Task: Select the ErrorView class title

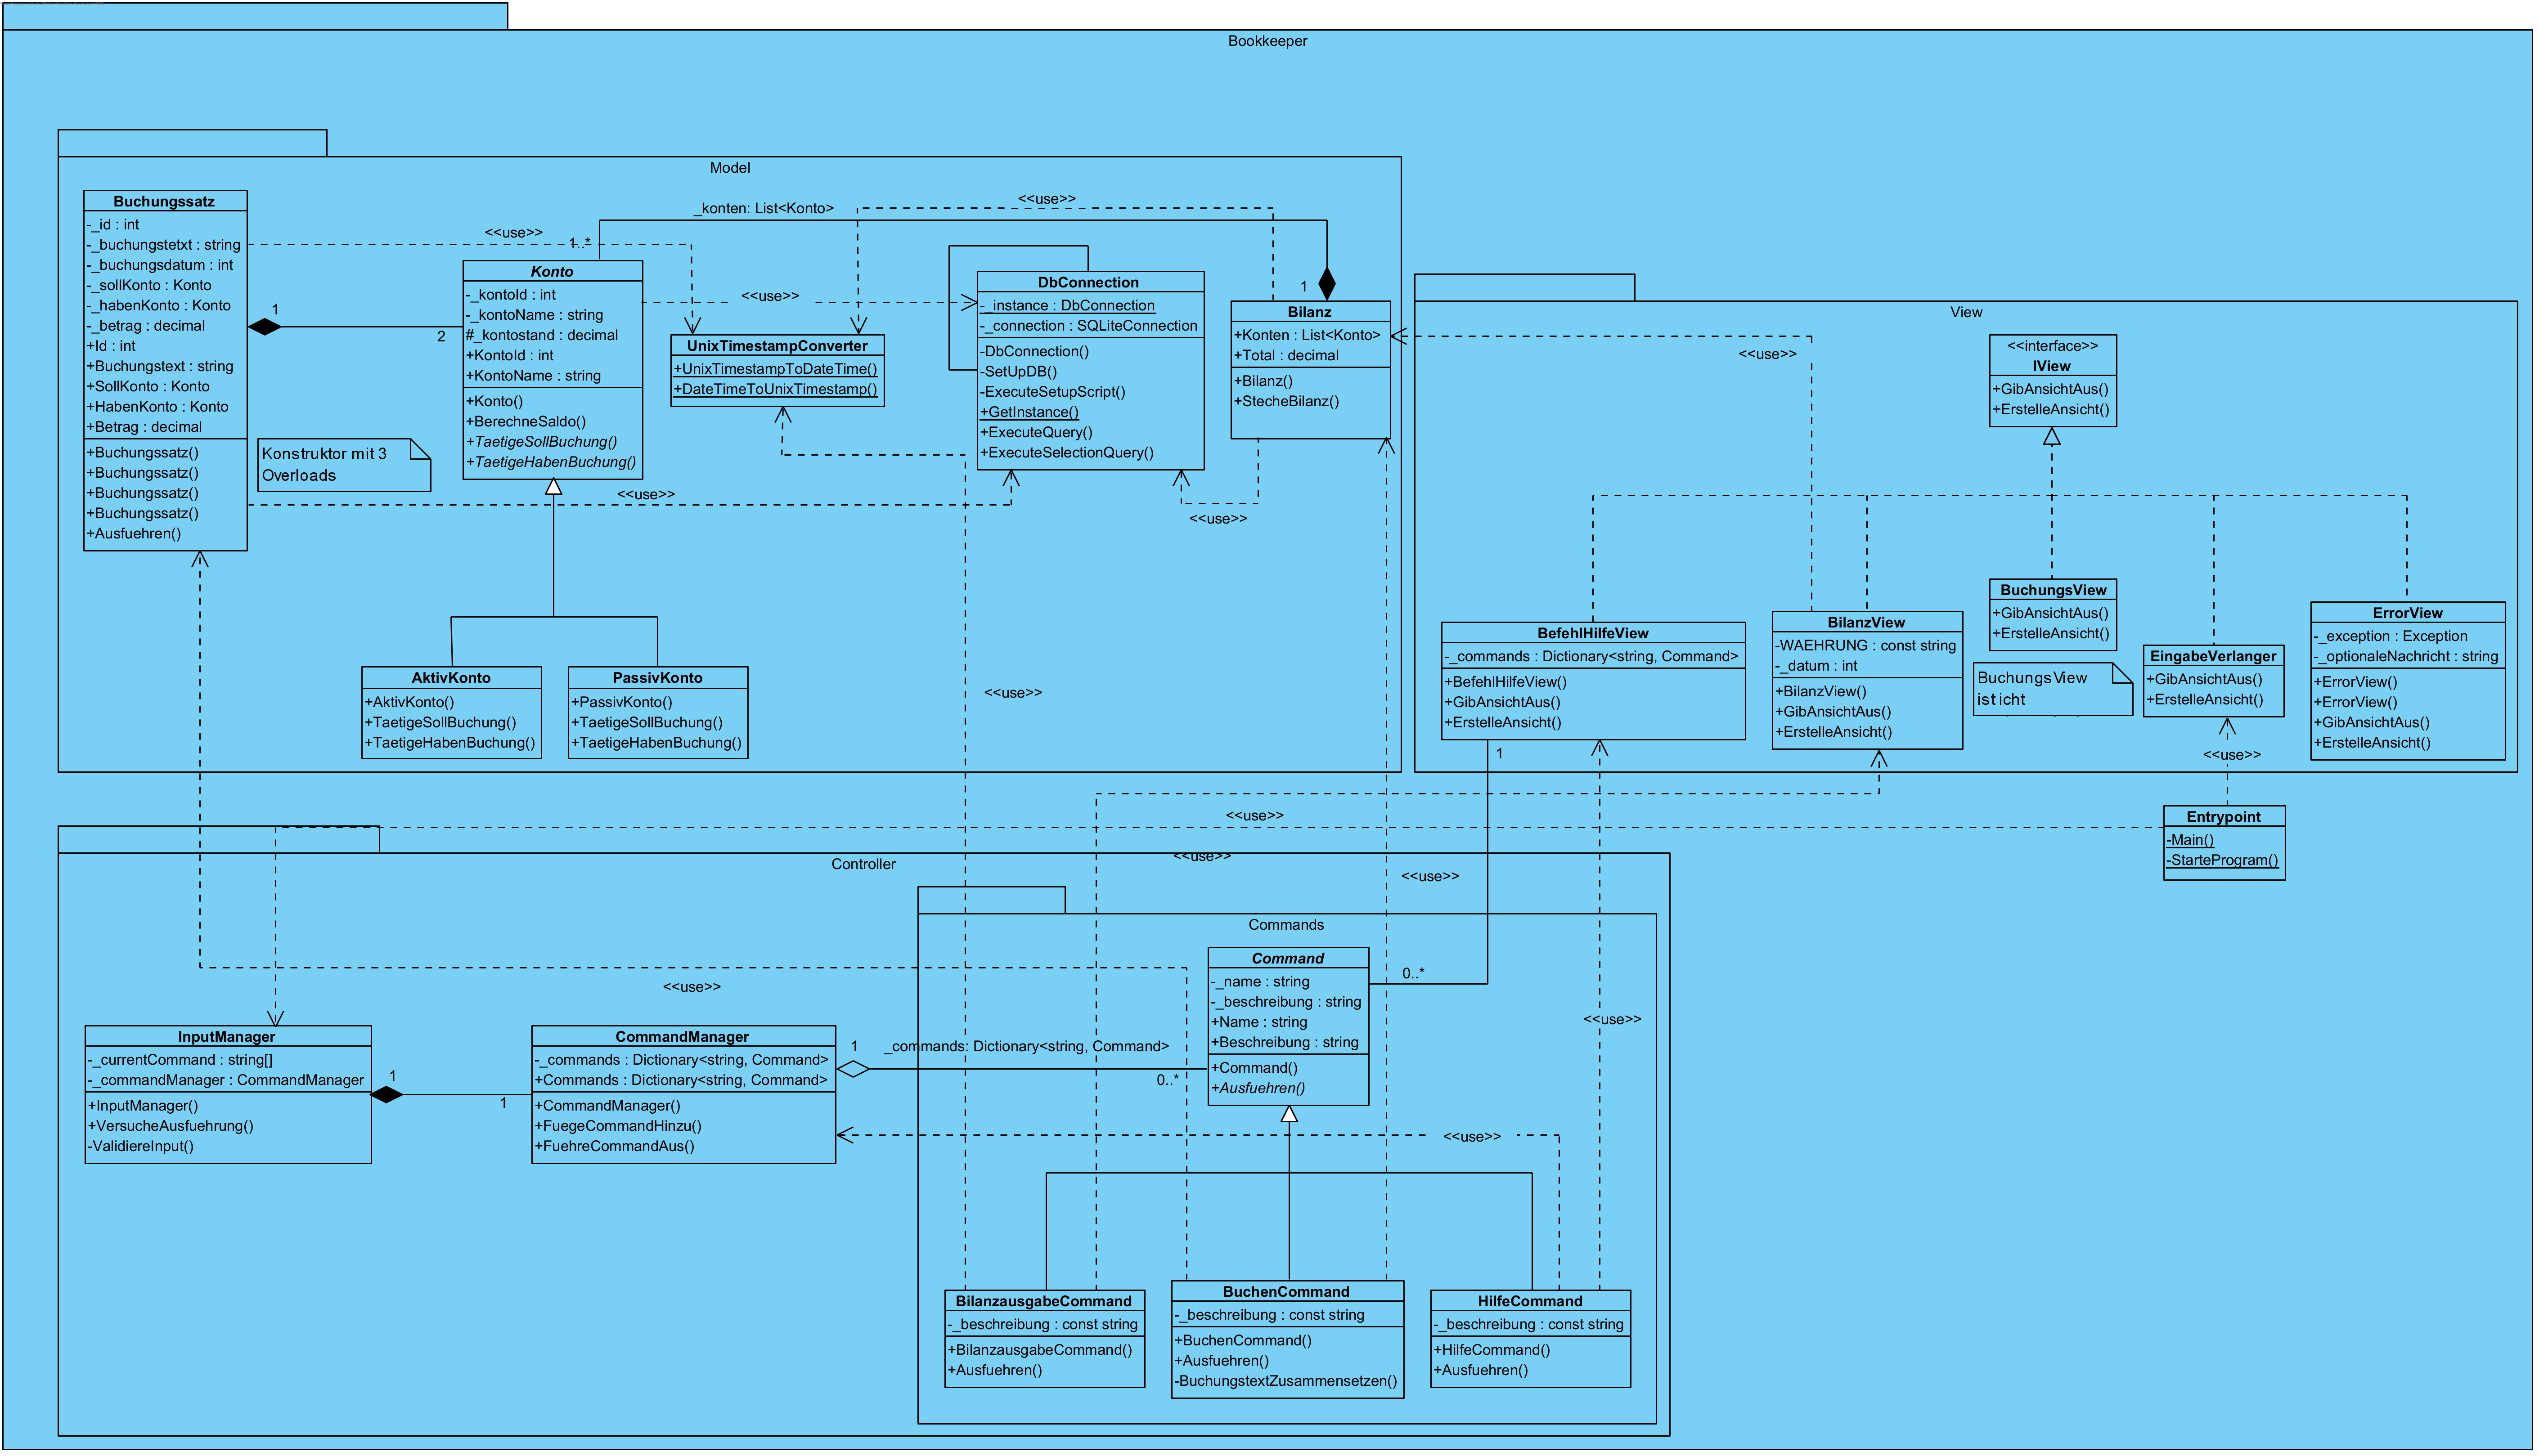Action: point(2407,614)
